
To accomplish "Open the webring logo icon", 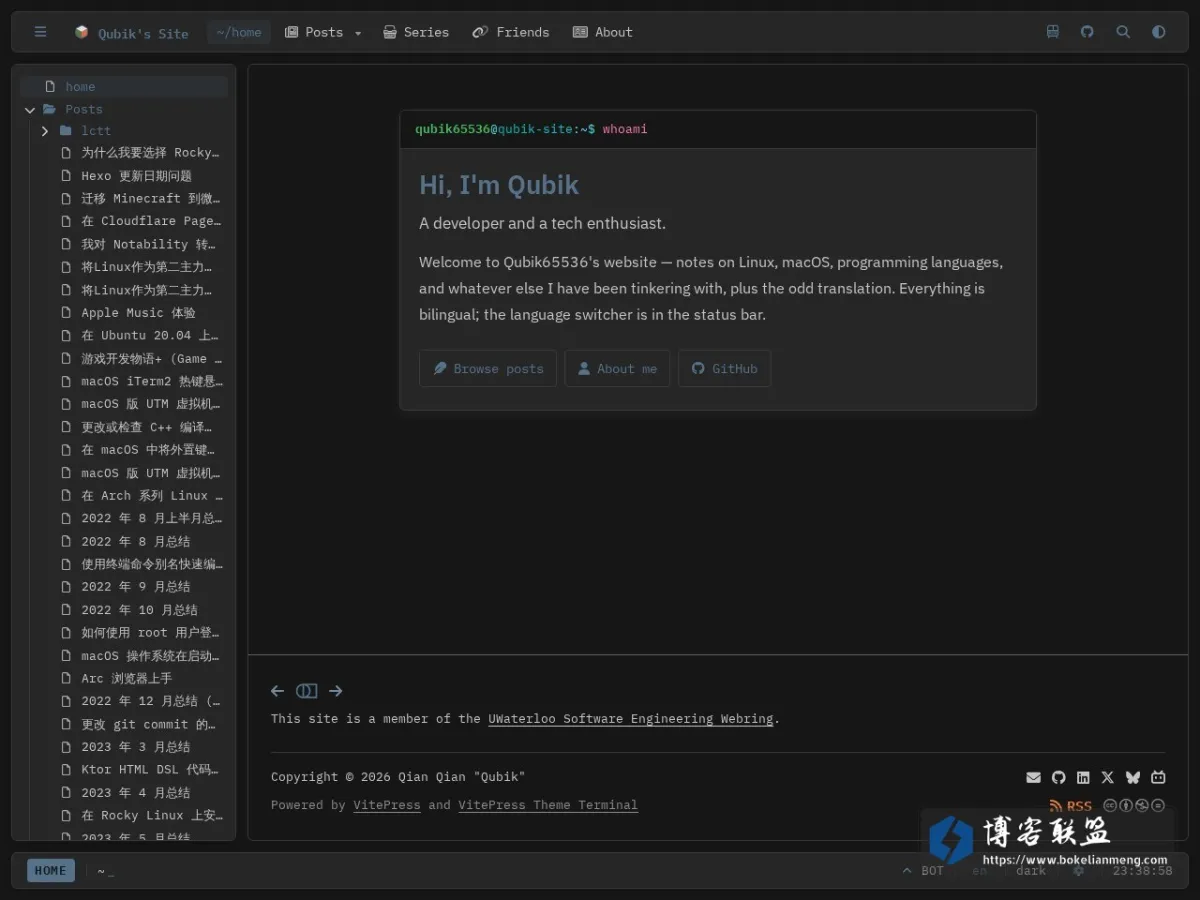I will [307, 691].
